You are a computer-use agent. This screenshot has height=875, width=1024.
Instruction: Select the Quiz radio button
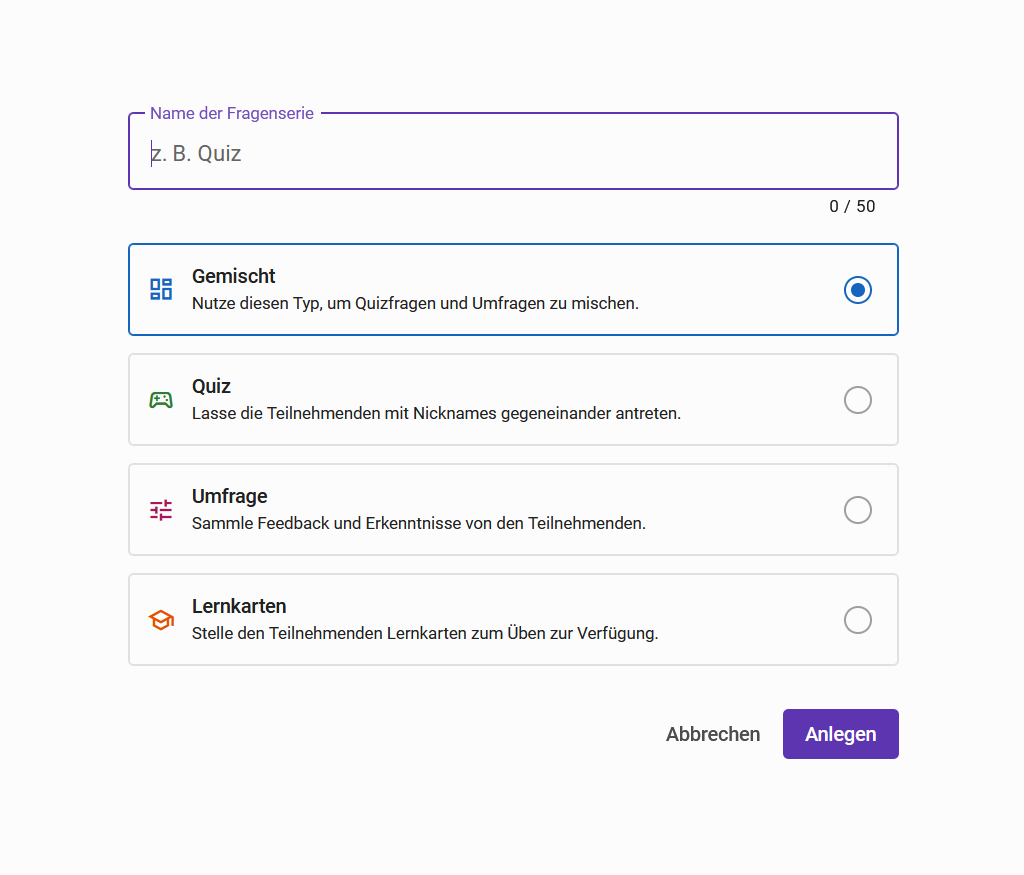[x=857, y=400]
